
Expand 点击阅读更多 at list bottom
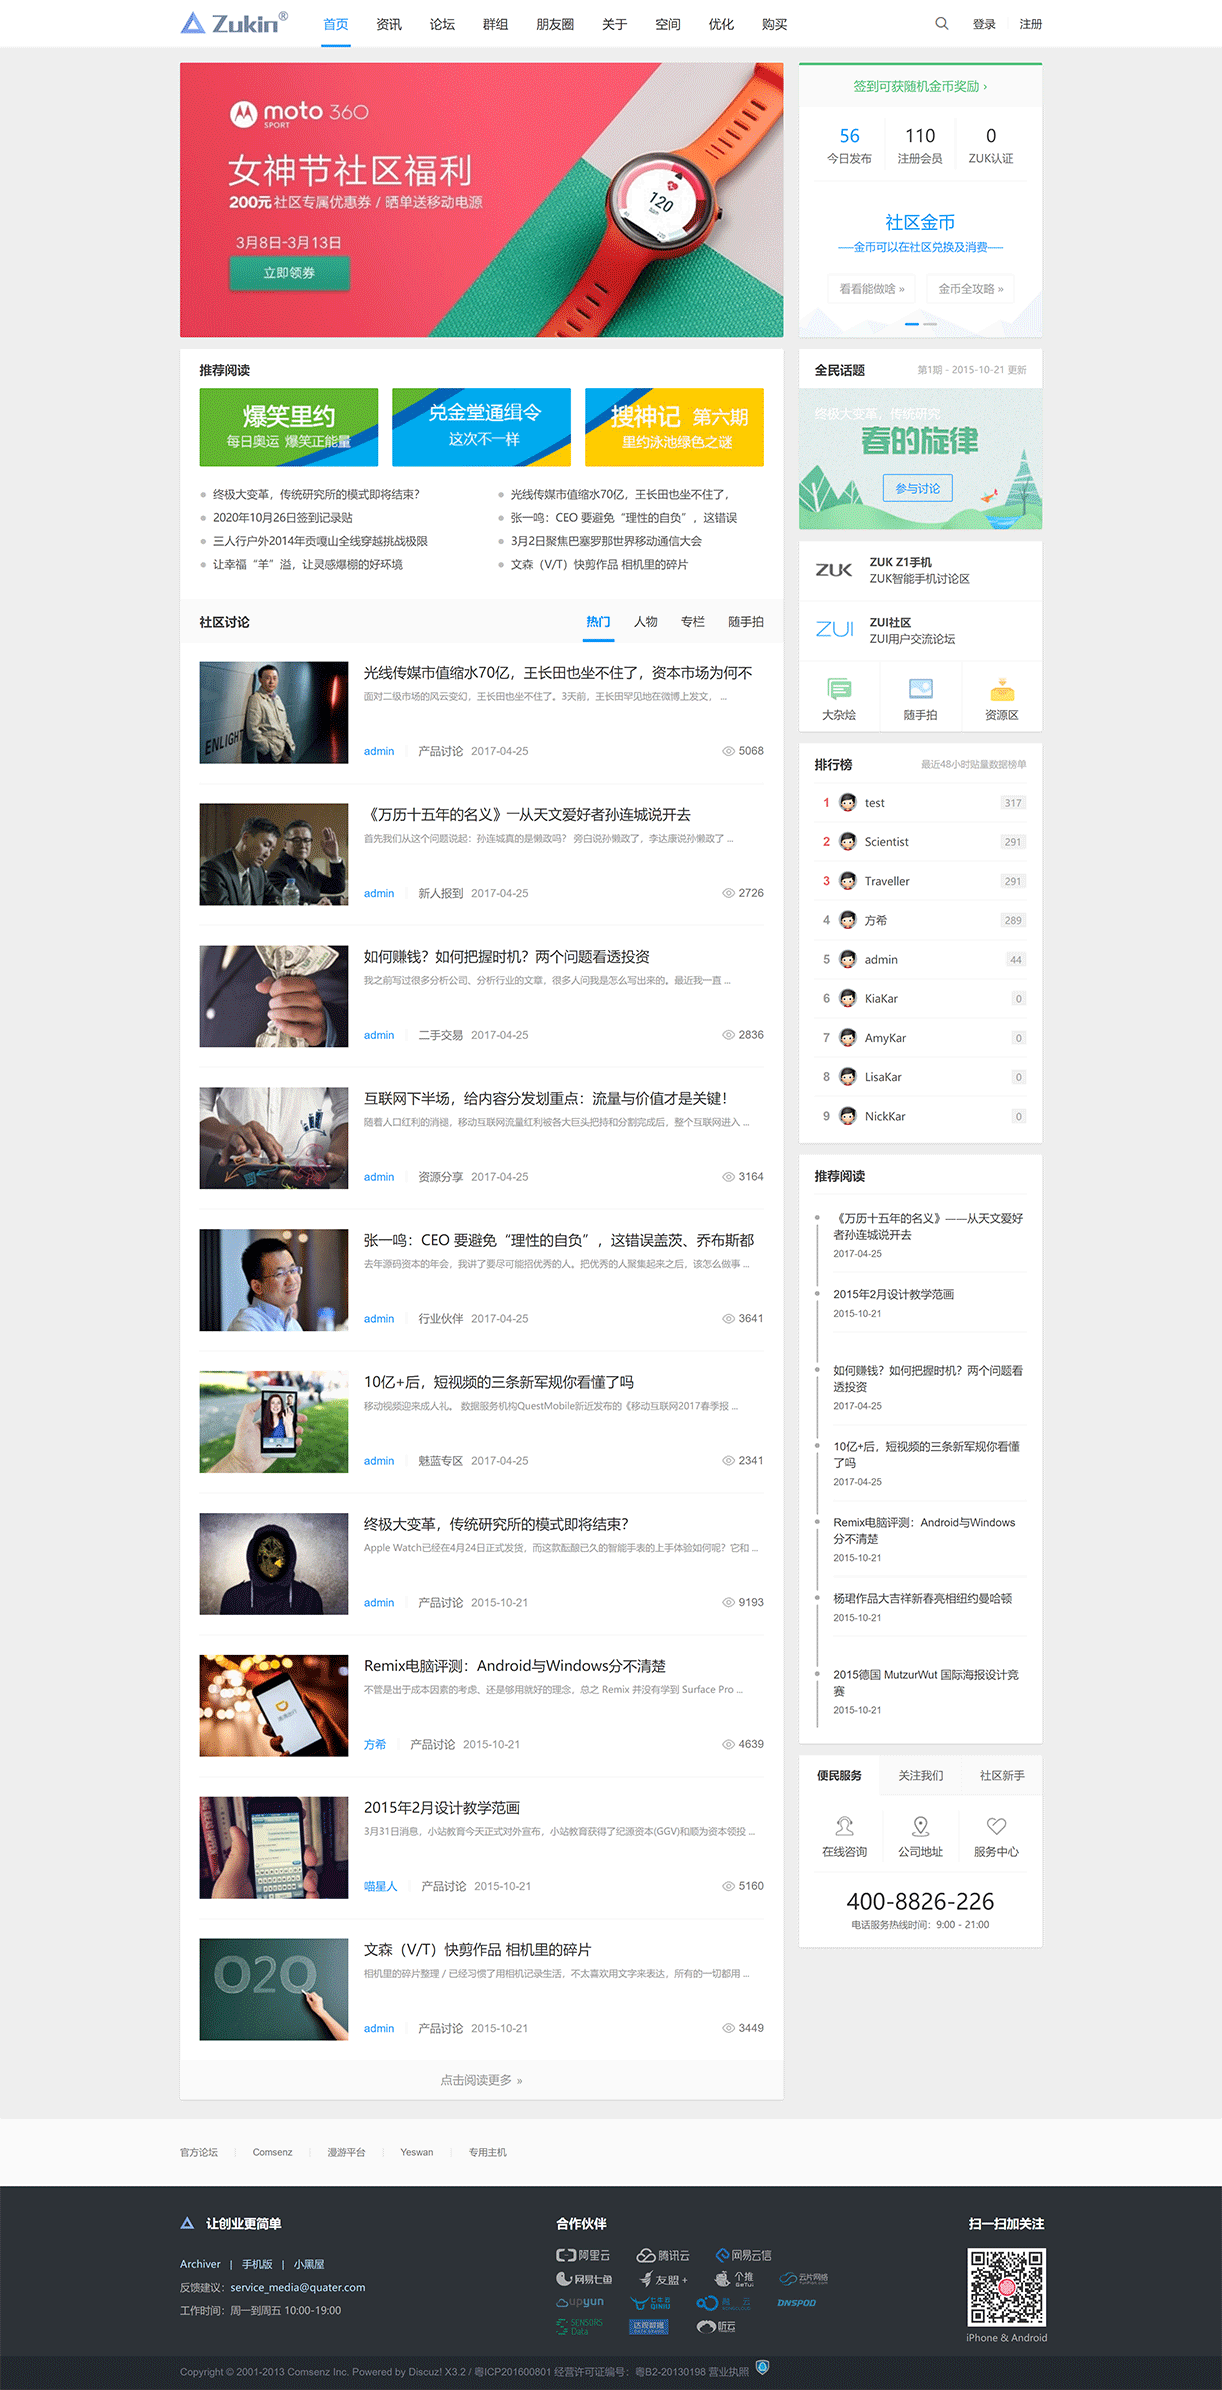481,2080
